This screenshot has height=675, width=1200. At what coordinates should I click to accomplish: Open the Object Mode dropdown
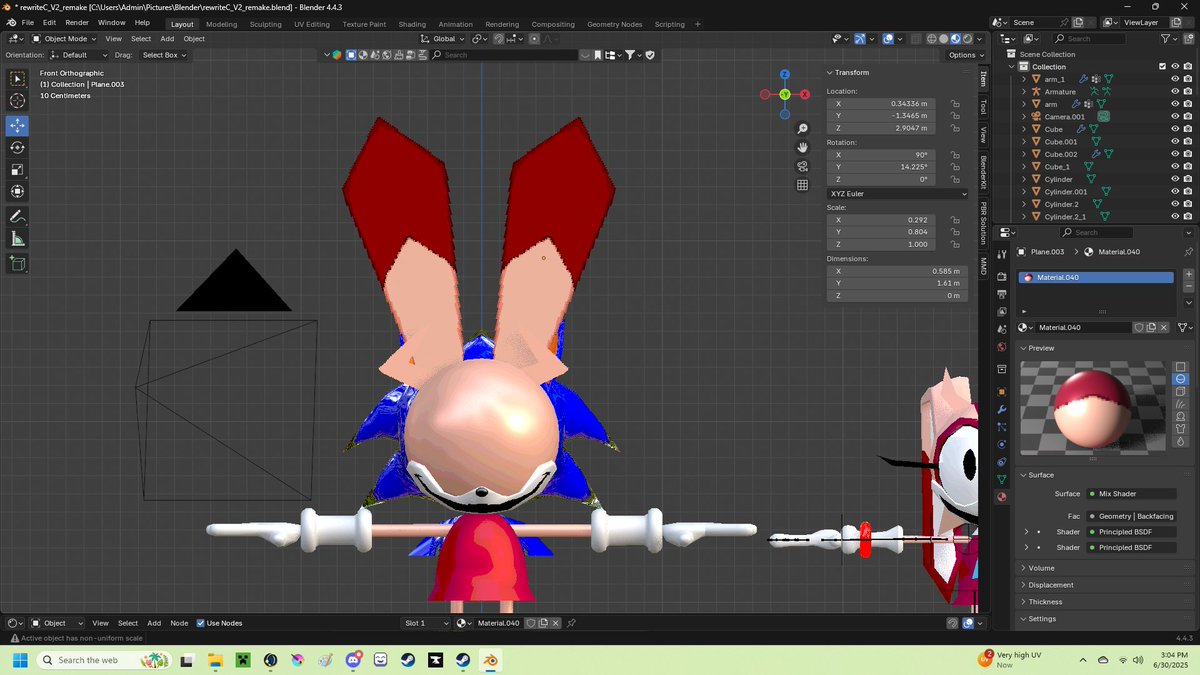click(x=62, y=39)
